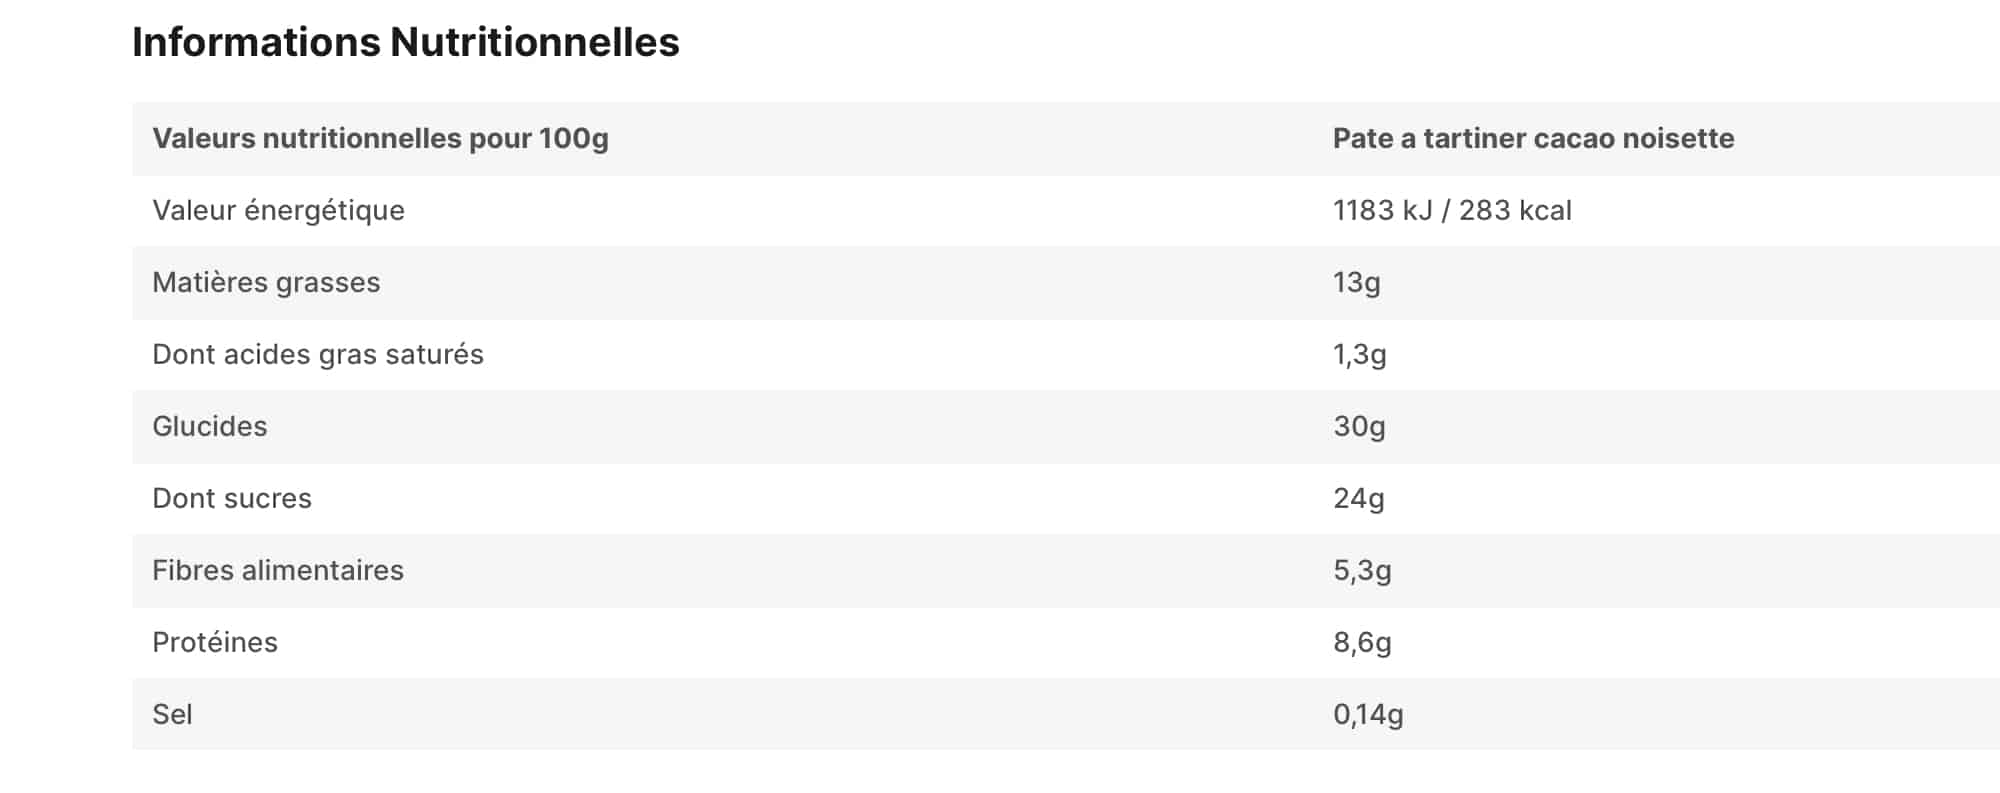Image resolution: width=2000 pixels, height=793 pixels.
Task: Select the 'Dont sucres' row label
Action: click(x=231, y=498)
